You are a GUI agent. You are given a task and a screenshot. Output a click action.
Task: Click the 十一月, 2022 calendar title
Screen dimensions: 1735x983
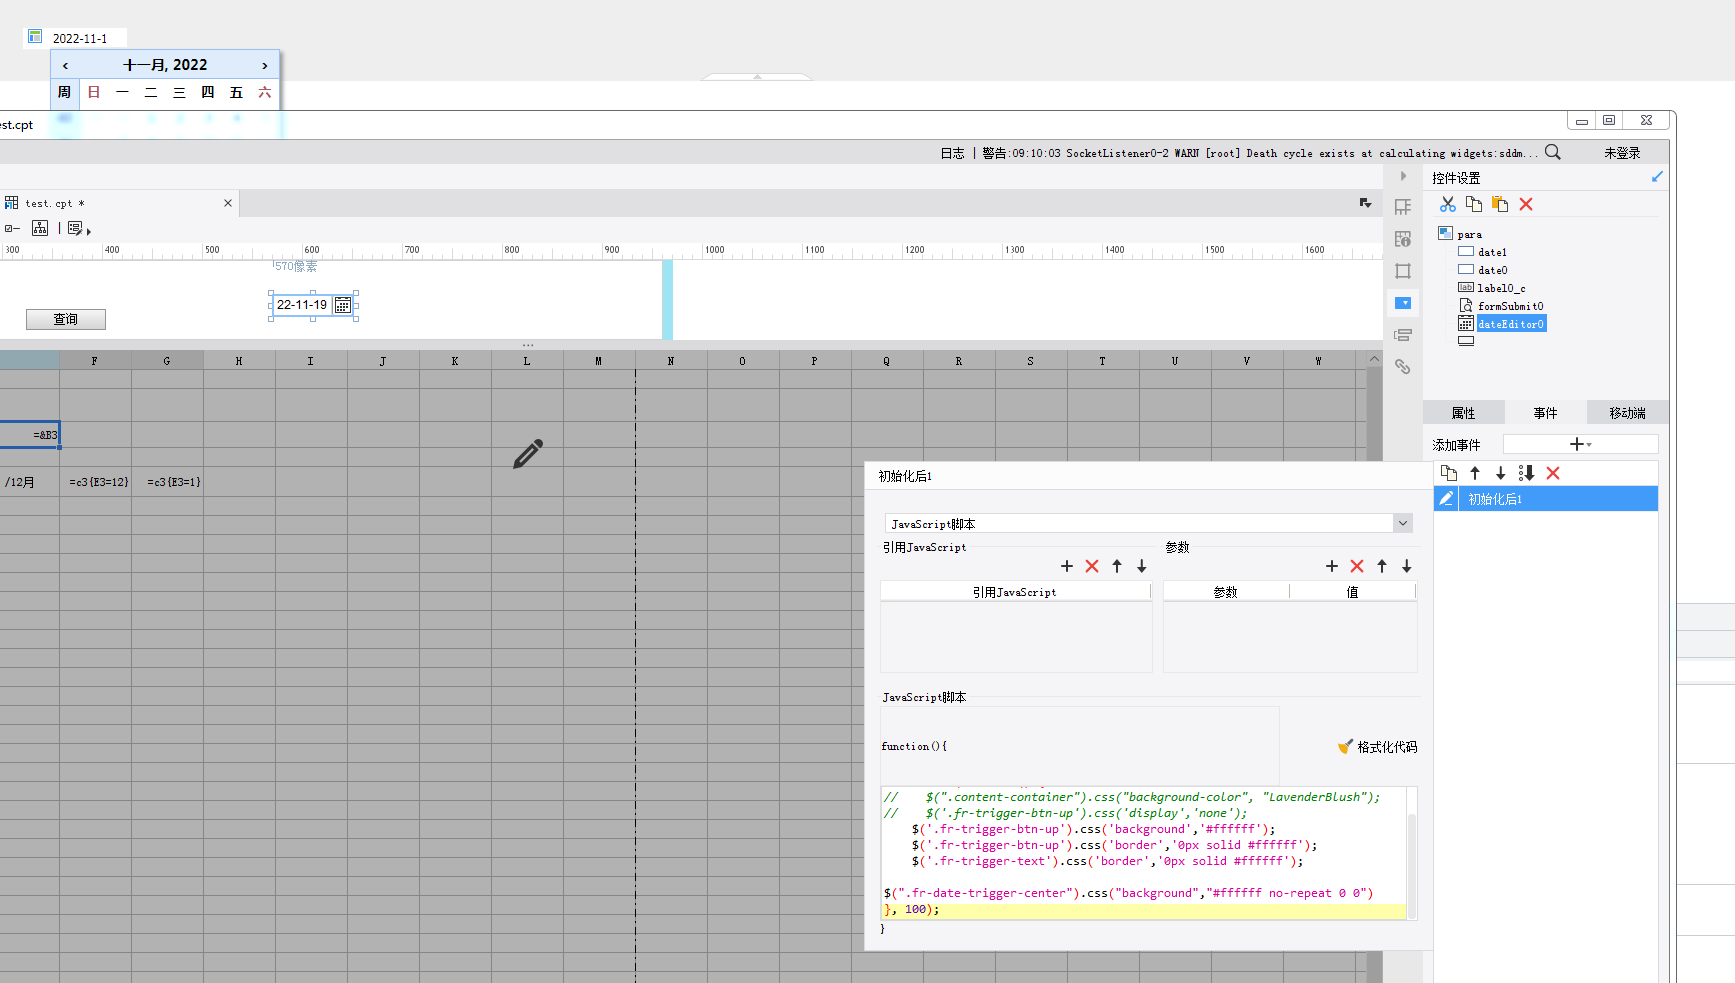coord(165,65)
